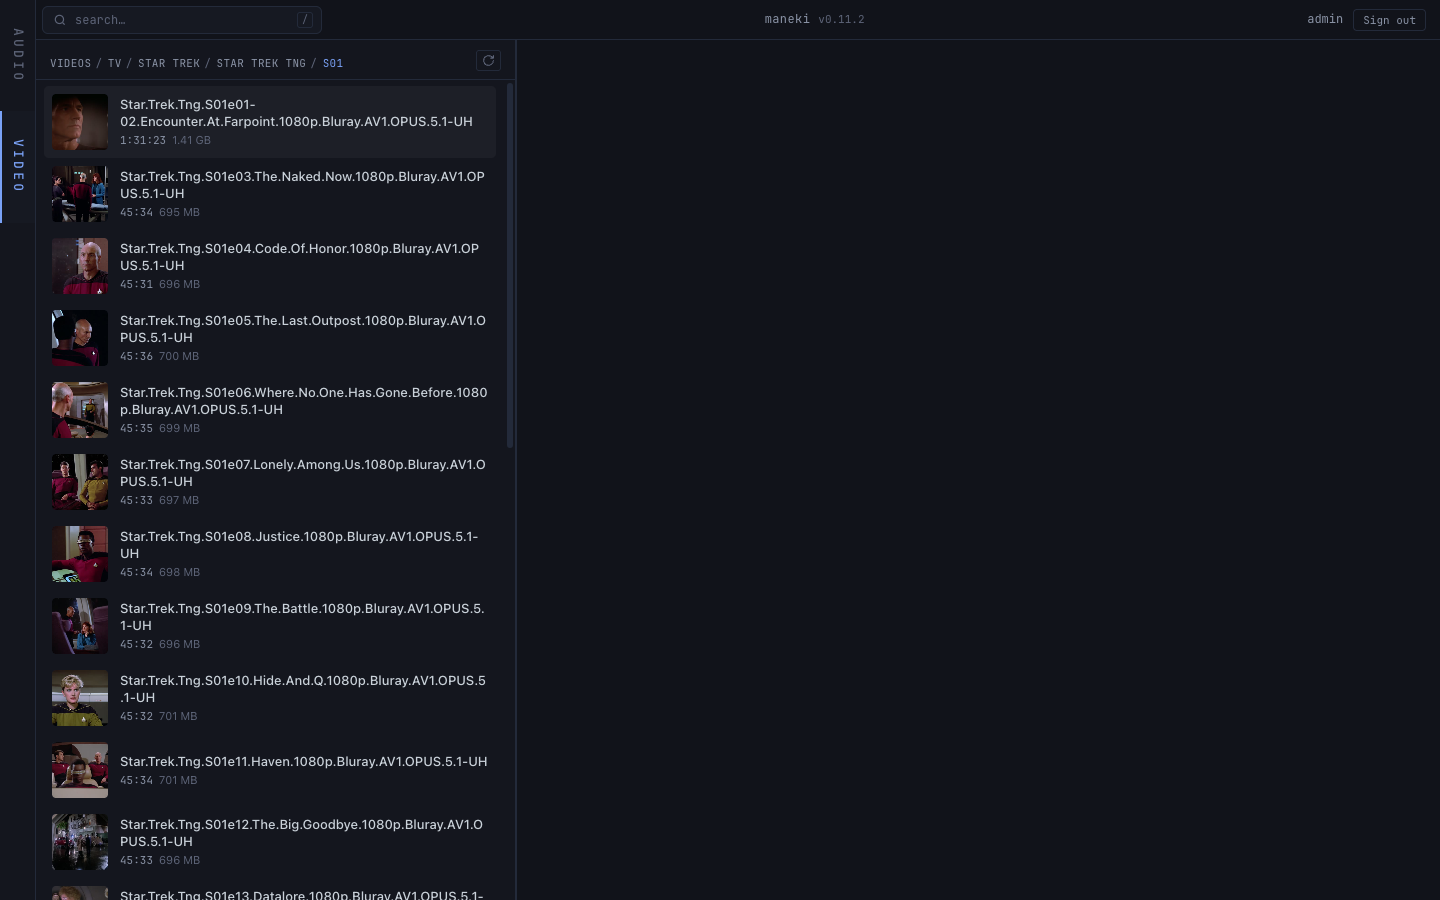Image resolution: width=1440 pixels, height=900 pixels.
Task: Click the 697 MB file size
Action: click(x=179, y=500)
